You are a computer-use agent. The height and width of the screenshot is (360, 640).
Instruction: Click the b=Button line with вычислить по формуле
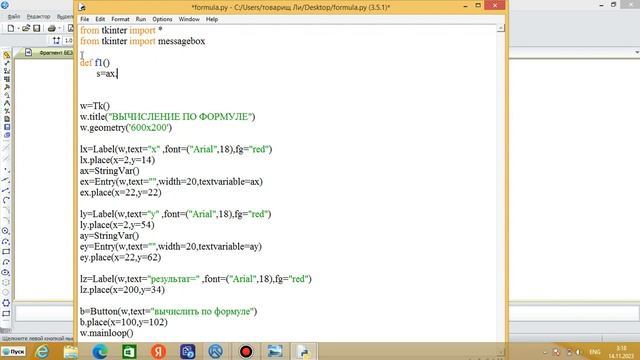[x=169, y=311]
